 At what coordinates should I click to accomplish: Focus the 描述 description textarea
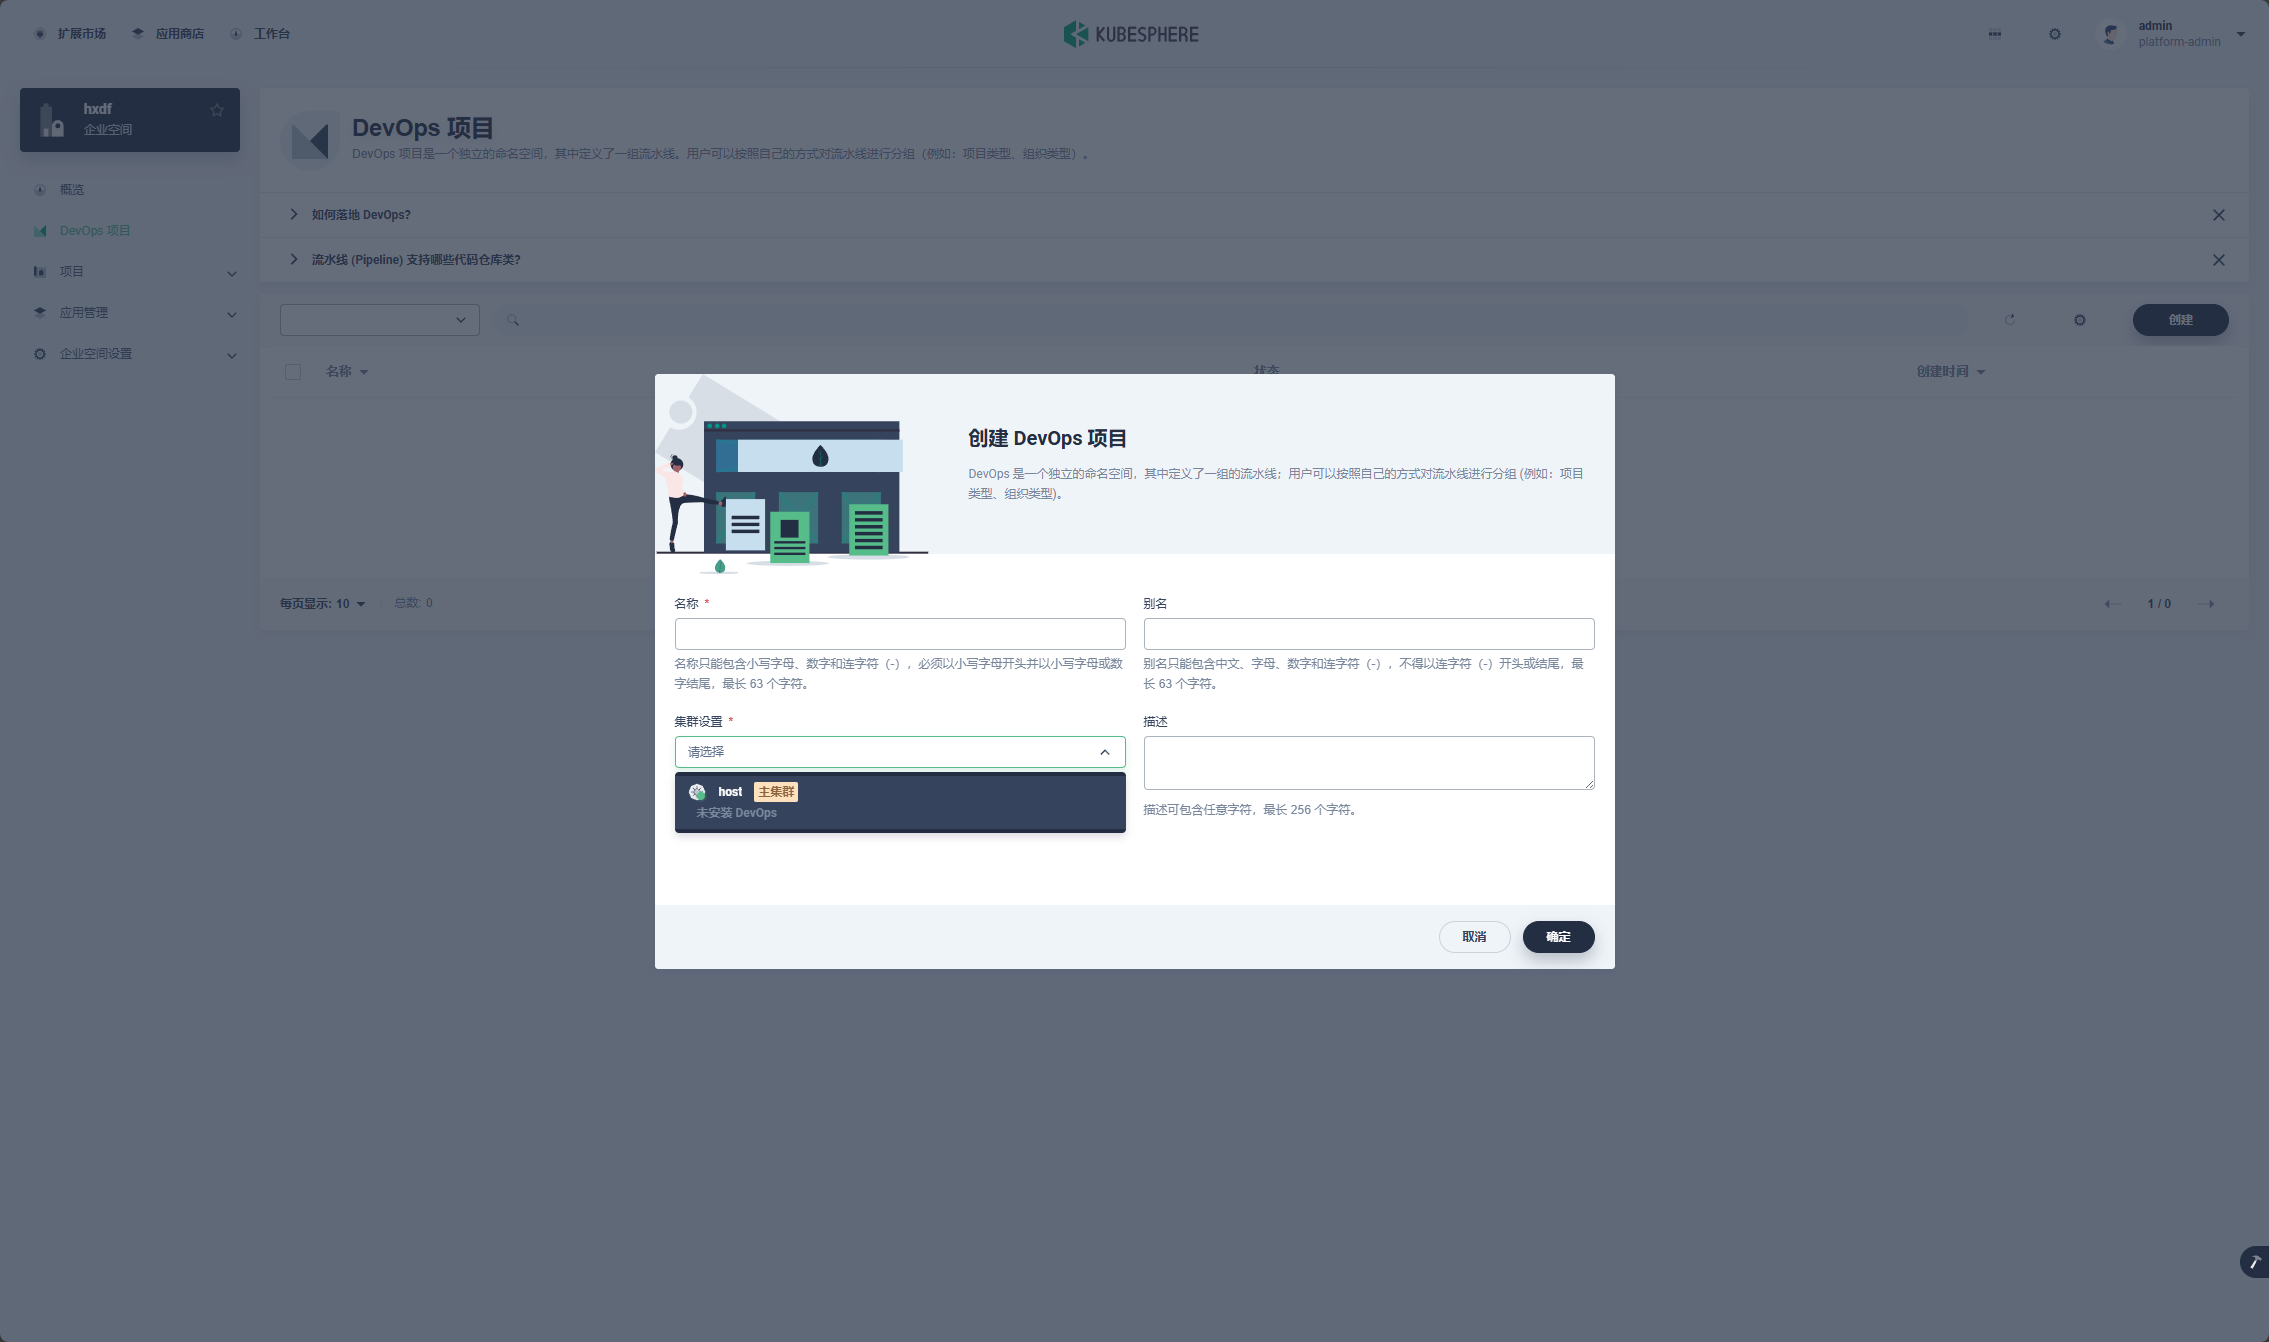tap(1369, 763)
